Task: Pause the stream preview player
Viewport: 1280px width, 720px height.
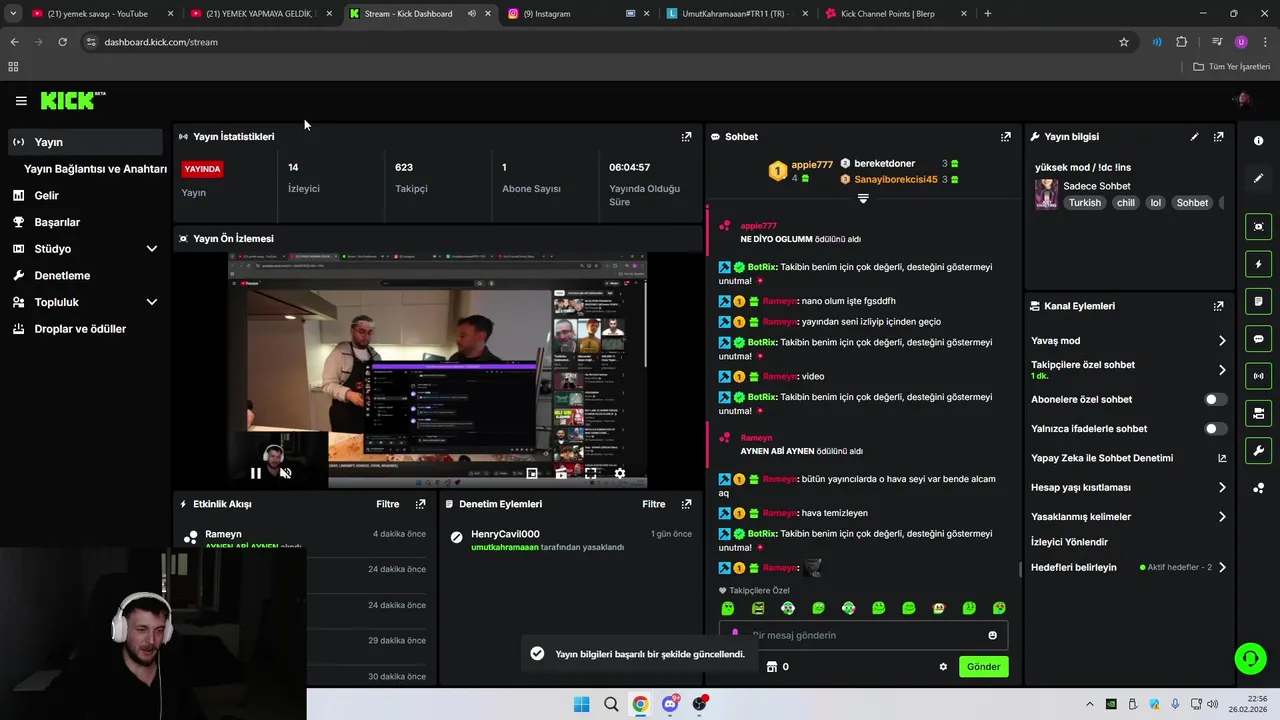Action: 255,473
